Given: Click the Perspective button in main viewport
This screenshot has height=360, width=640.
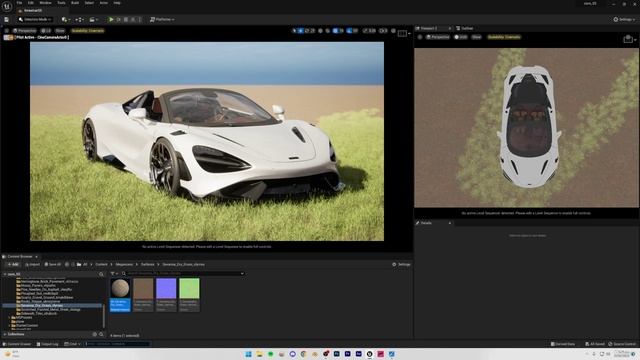Looking at the screenshot, I should click(x=24, y=31).
